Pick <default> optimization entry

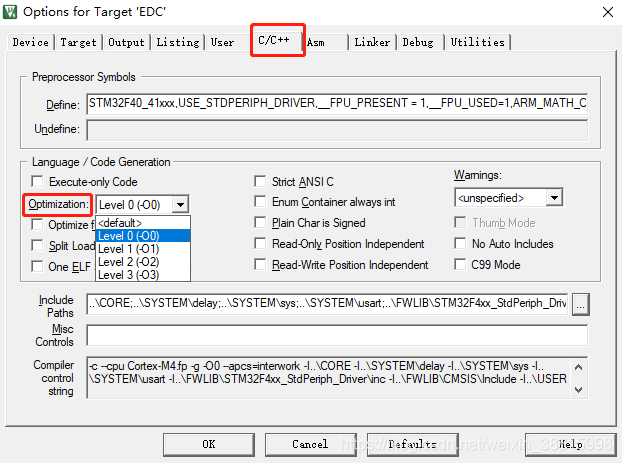(120, 223)
